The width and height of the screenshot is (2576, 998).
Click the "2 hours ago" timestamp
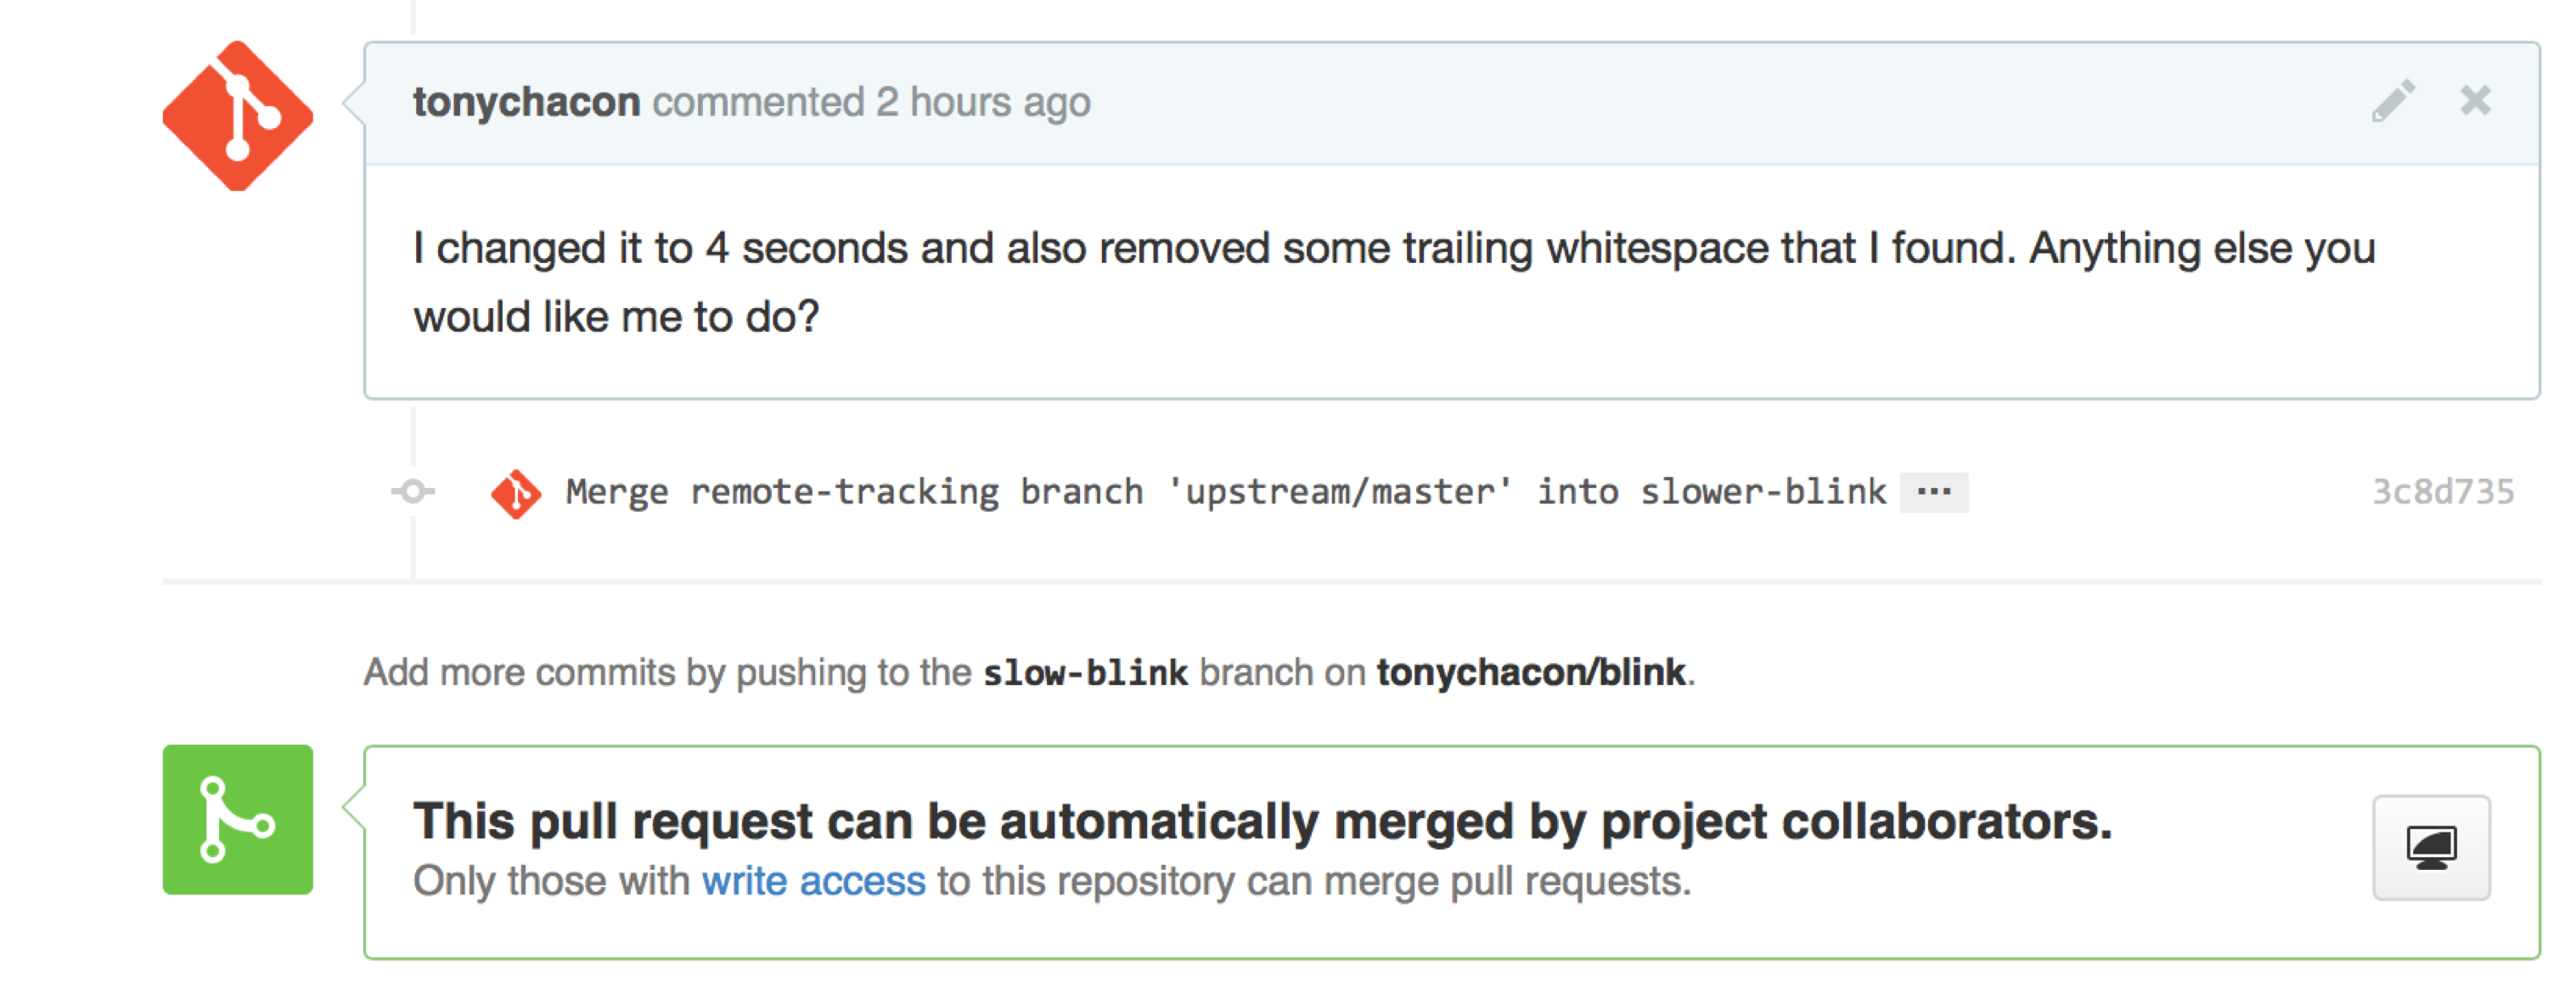point(983,102)
